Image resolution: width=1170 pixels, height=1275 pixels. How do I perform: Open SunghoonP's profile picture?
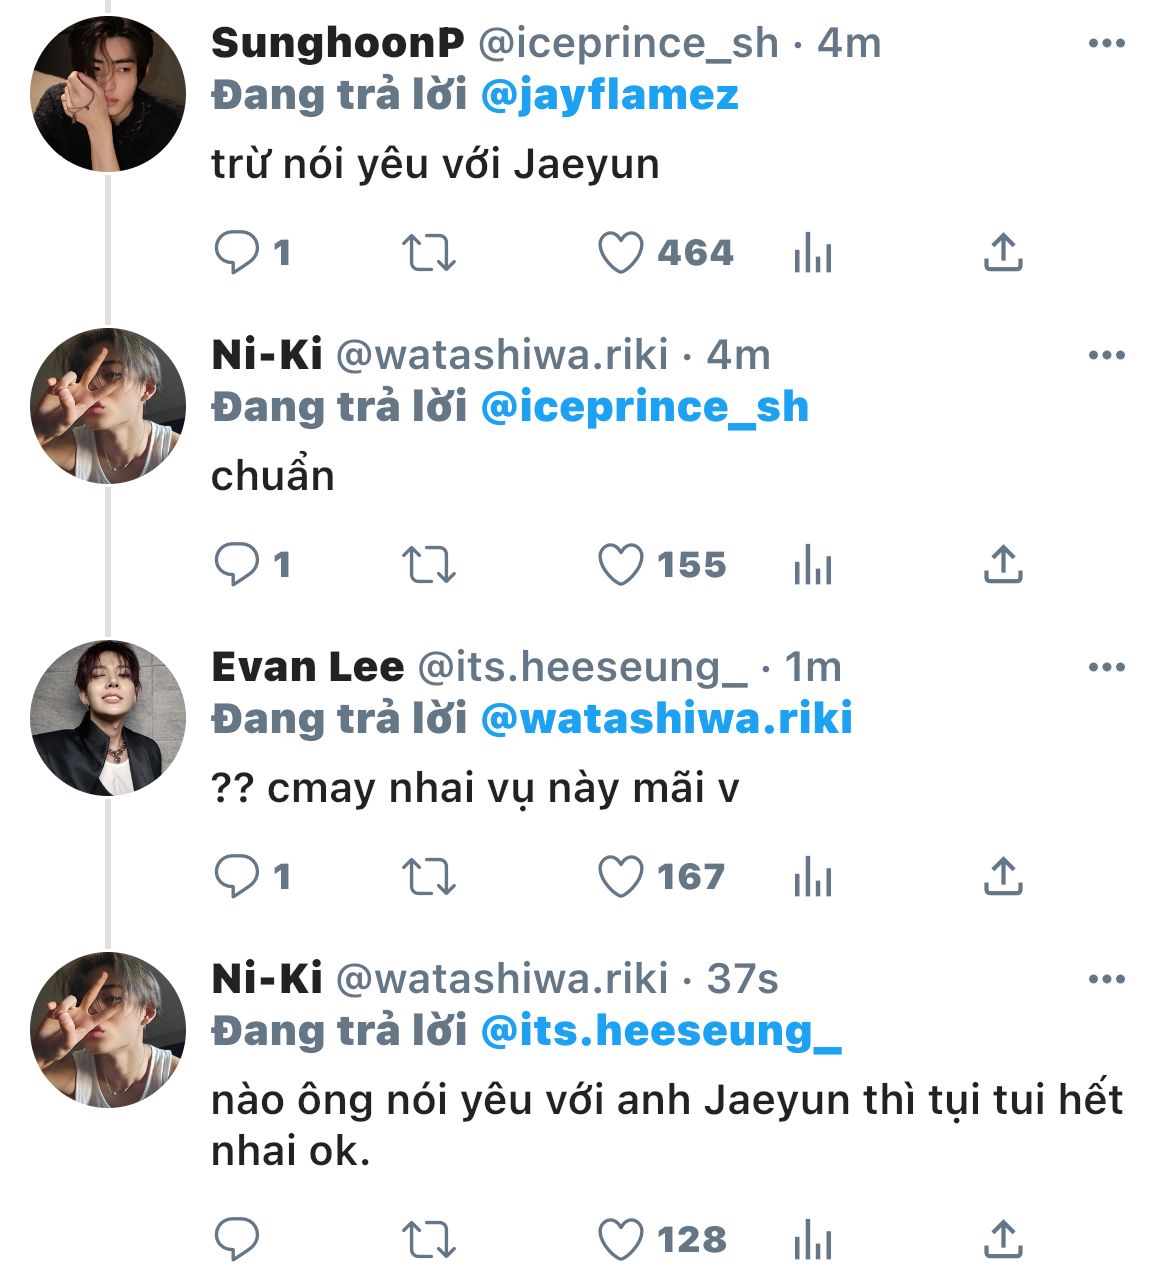(x=108, y=94)
